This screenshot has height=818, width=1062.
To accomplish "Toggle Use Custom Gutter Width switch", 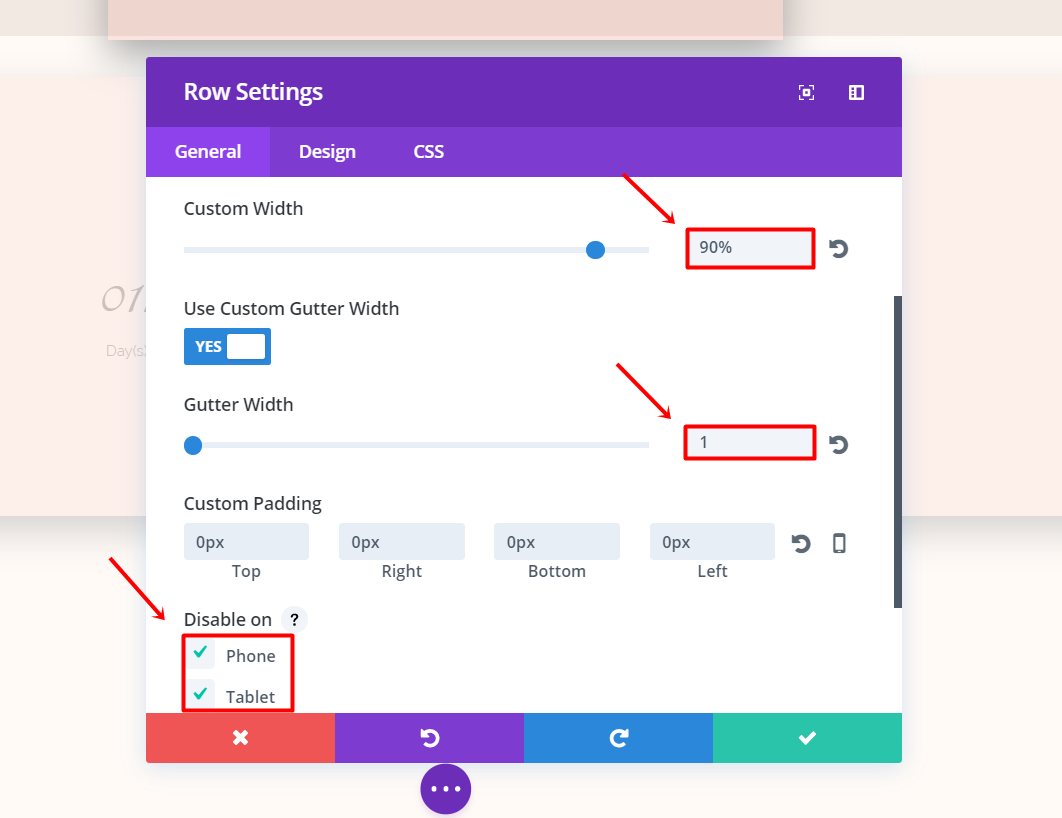I will [228, 347].
